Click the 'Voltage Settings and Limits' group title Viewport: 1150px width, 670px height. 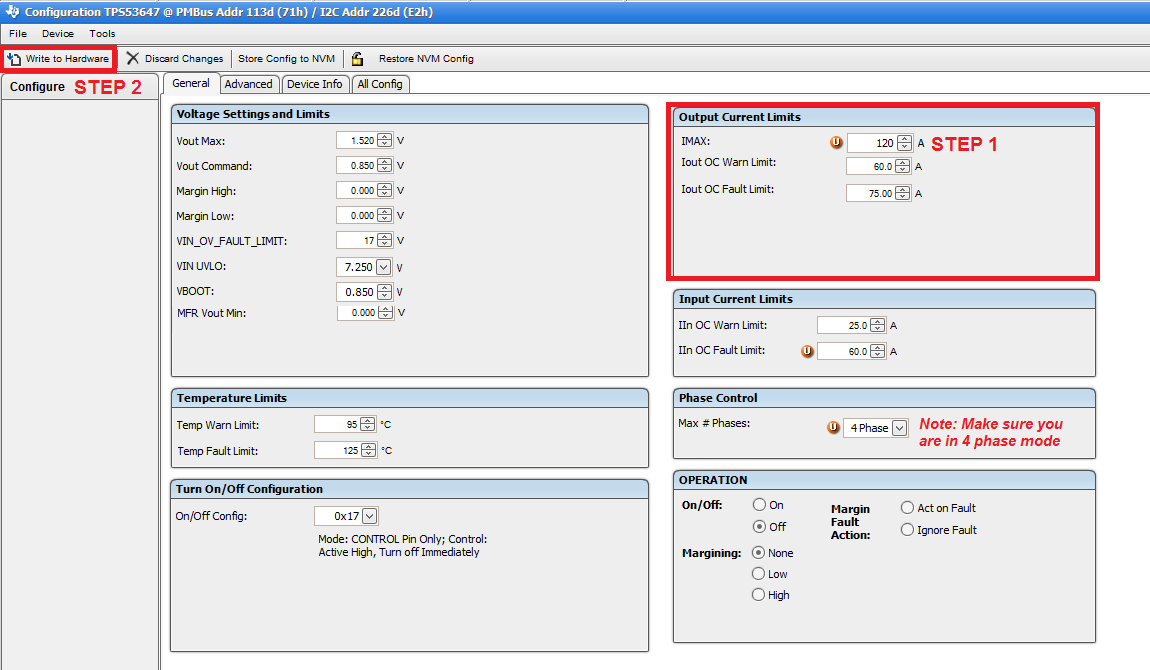point(253,114)
